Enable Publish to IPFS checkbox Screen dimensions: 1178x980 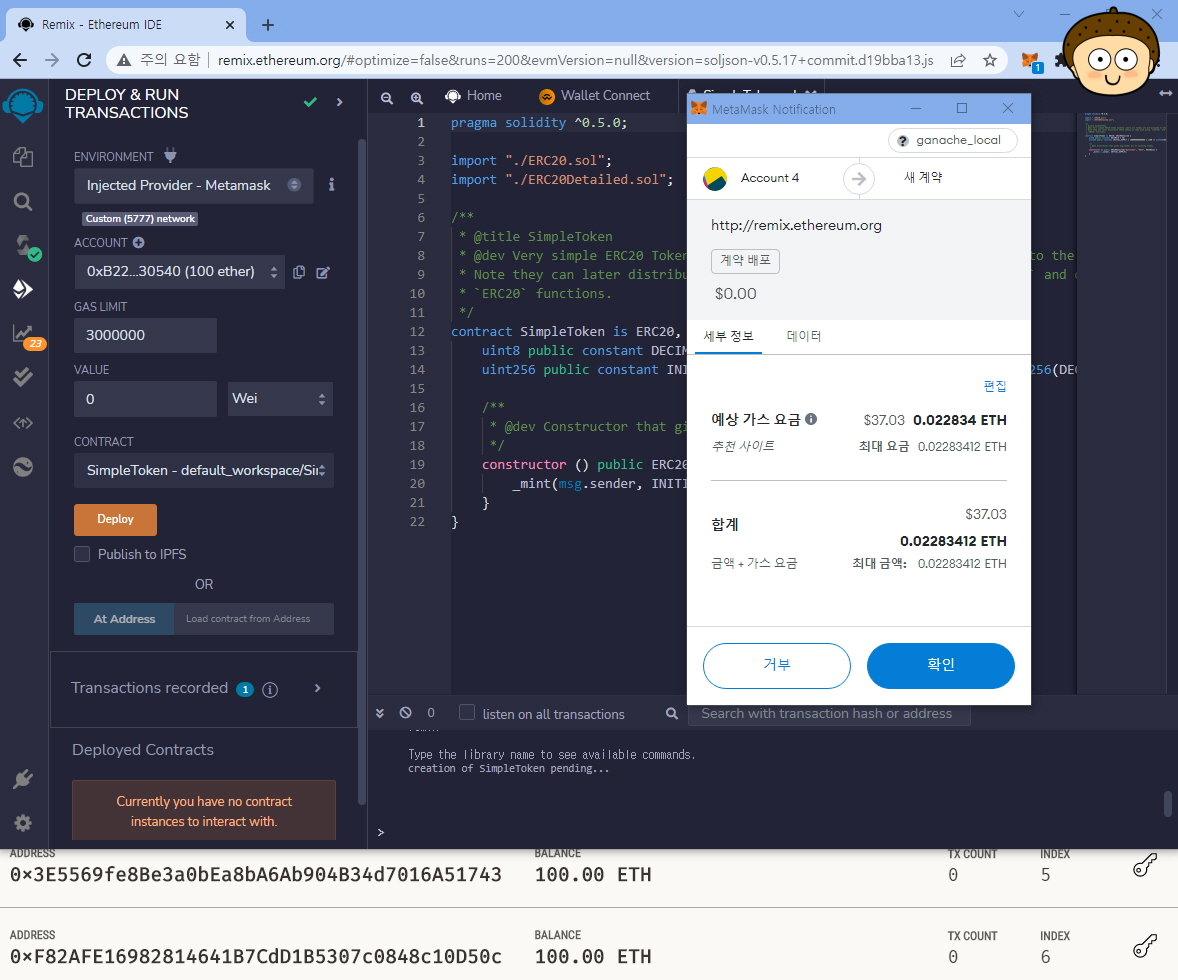click(82, 554)
